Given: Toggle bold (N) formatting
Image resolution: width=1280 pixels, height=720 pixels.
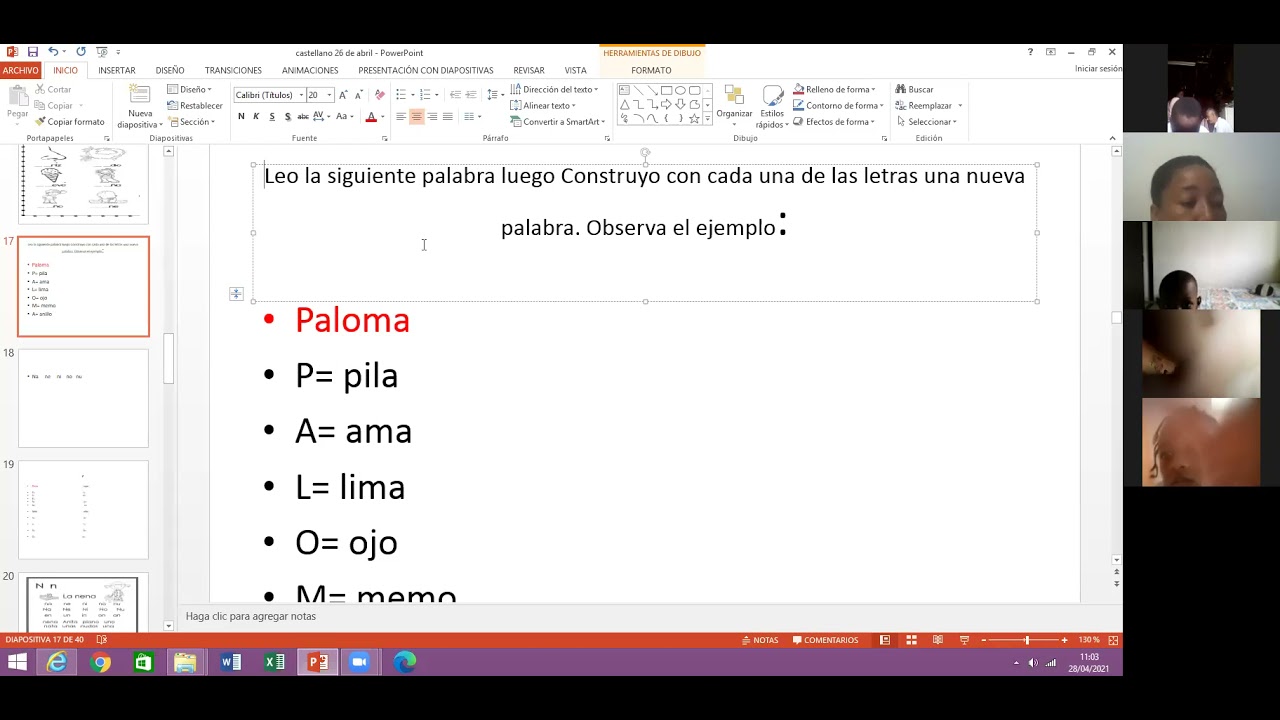Looking at the screenshot, I should 241,117.
